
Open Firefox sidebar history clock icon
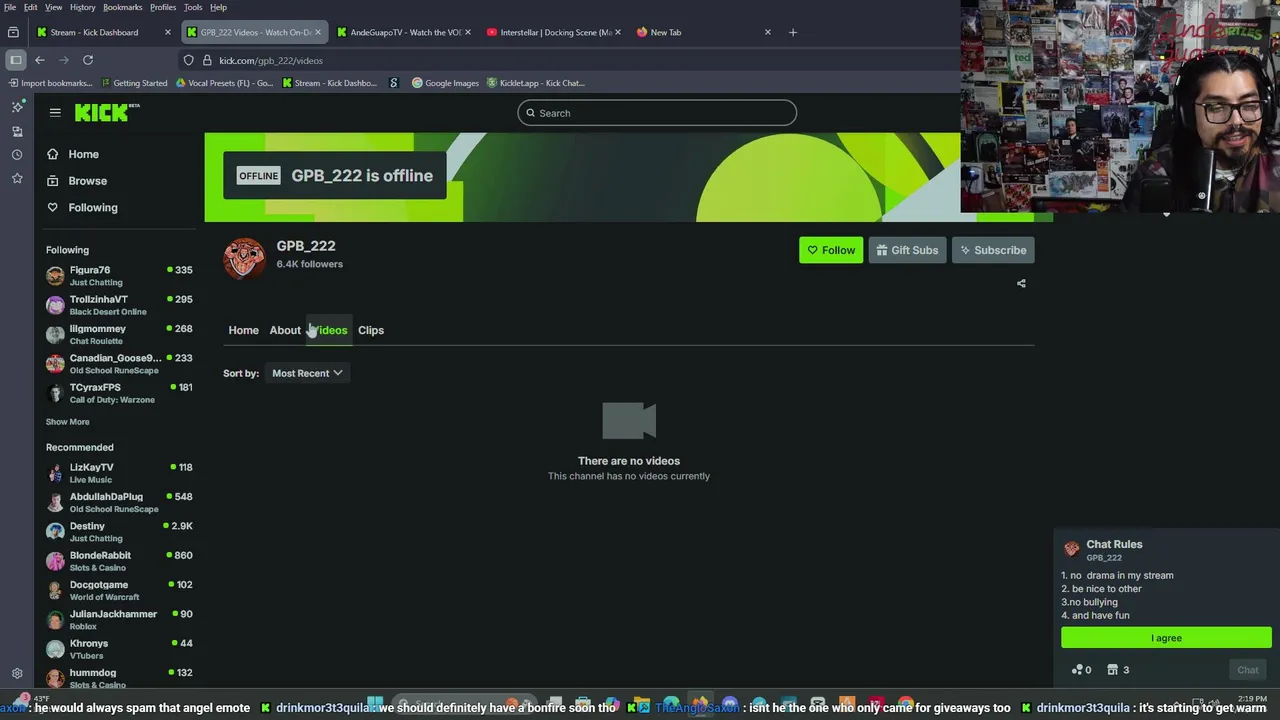[x=17, y=155]
